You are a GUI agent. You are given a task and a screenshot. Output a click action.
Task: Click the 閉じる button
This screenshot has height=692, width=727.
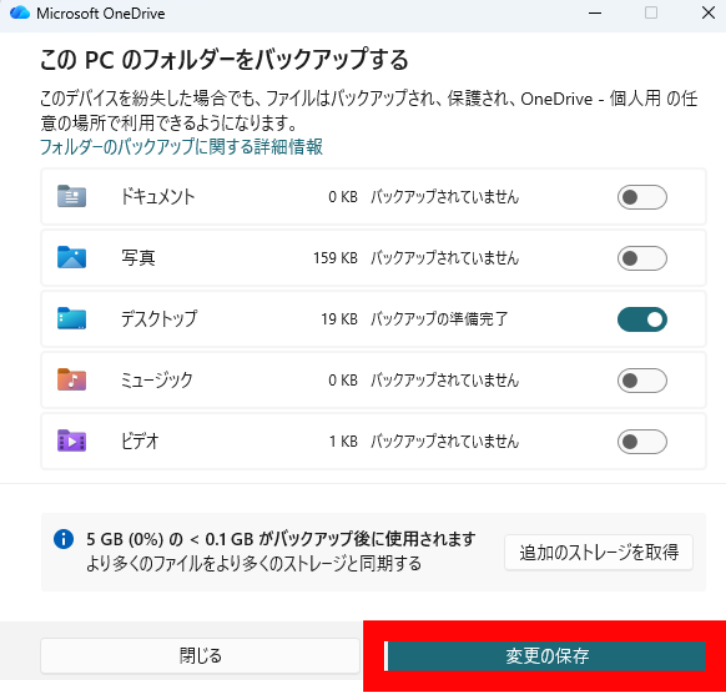[x=200, y=656]
